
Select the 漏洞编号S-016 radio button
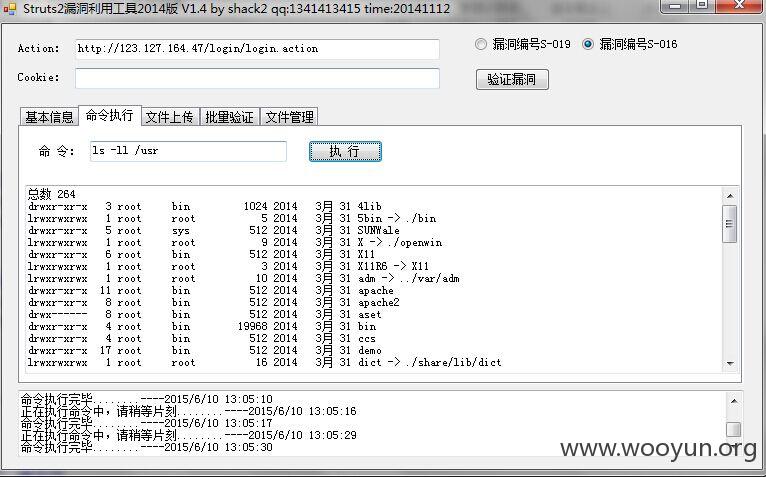point(630,44)
